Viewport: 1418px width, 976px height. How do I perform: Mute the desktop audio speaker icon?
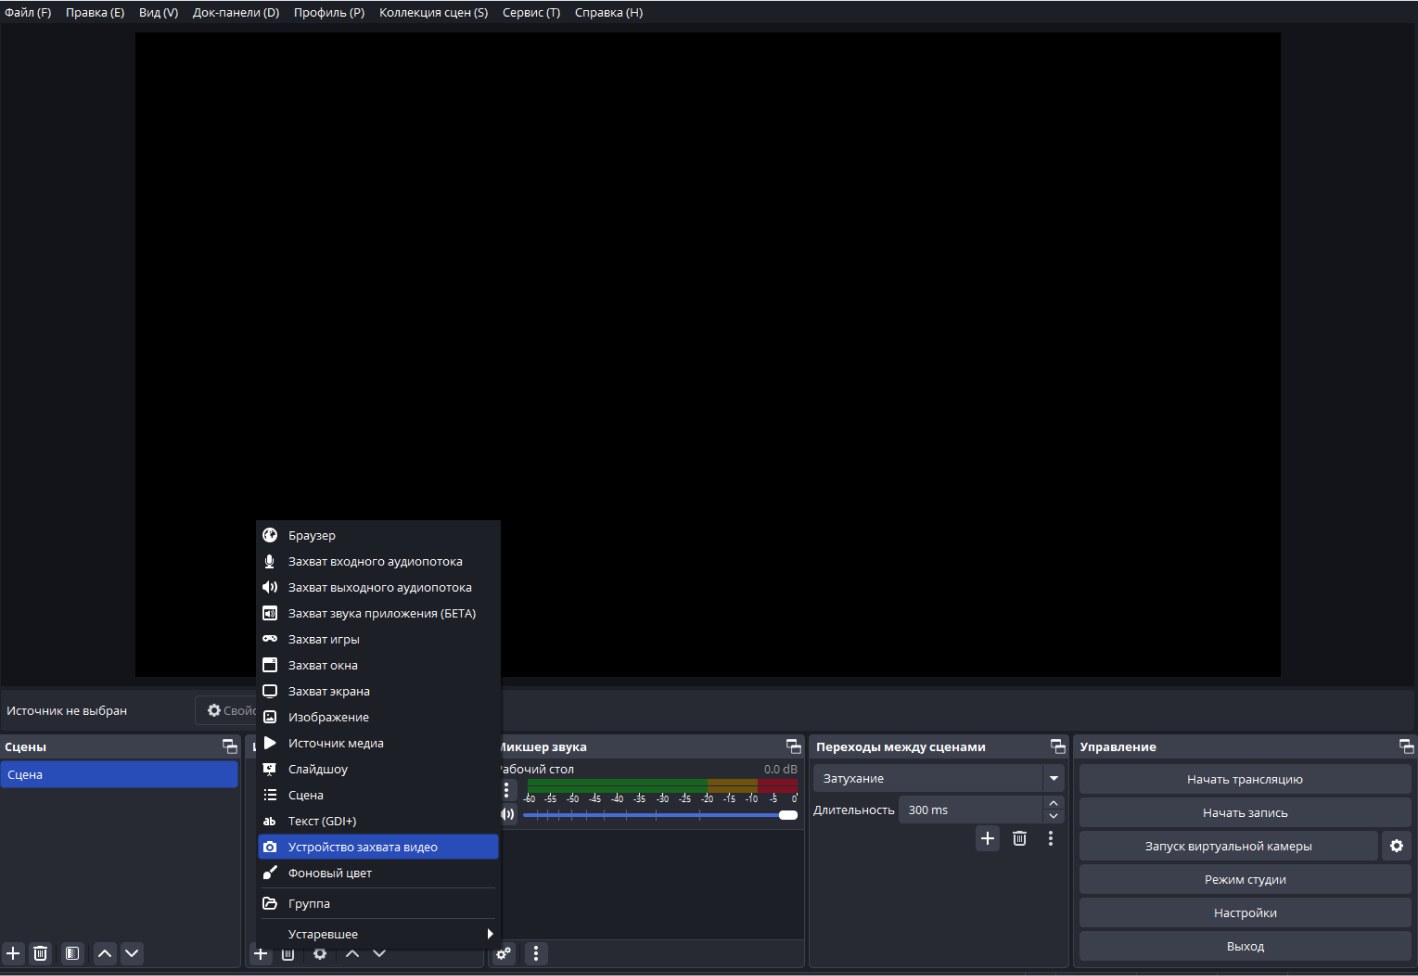pyautogui.click(x=508, y=814)
